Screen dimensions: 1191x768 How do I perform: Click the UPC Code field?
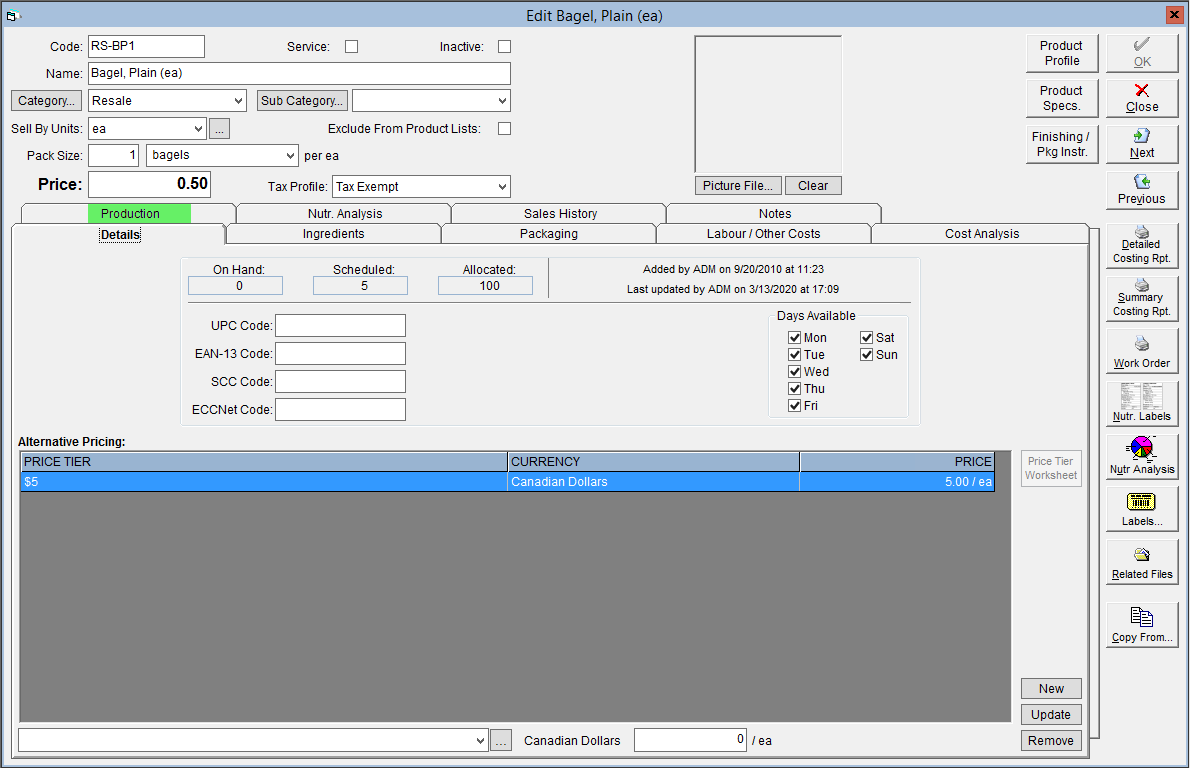click(x=340, y=326)
